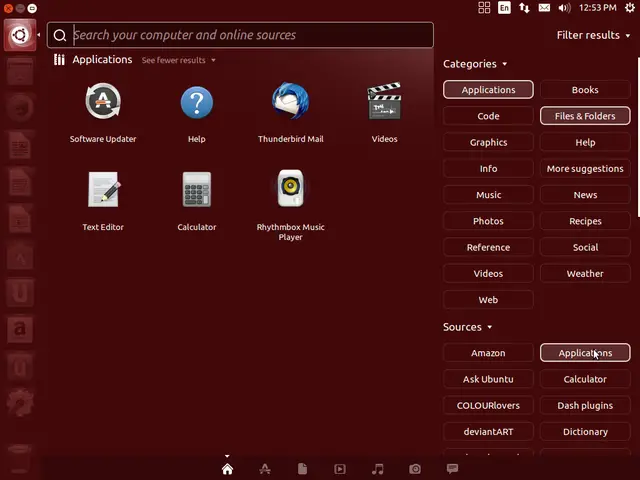
Task: Toggle the Social category filter
Action: (x=585, y=247)
